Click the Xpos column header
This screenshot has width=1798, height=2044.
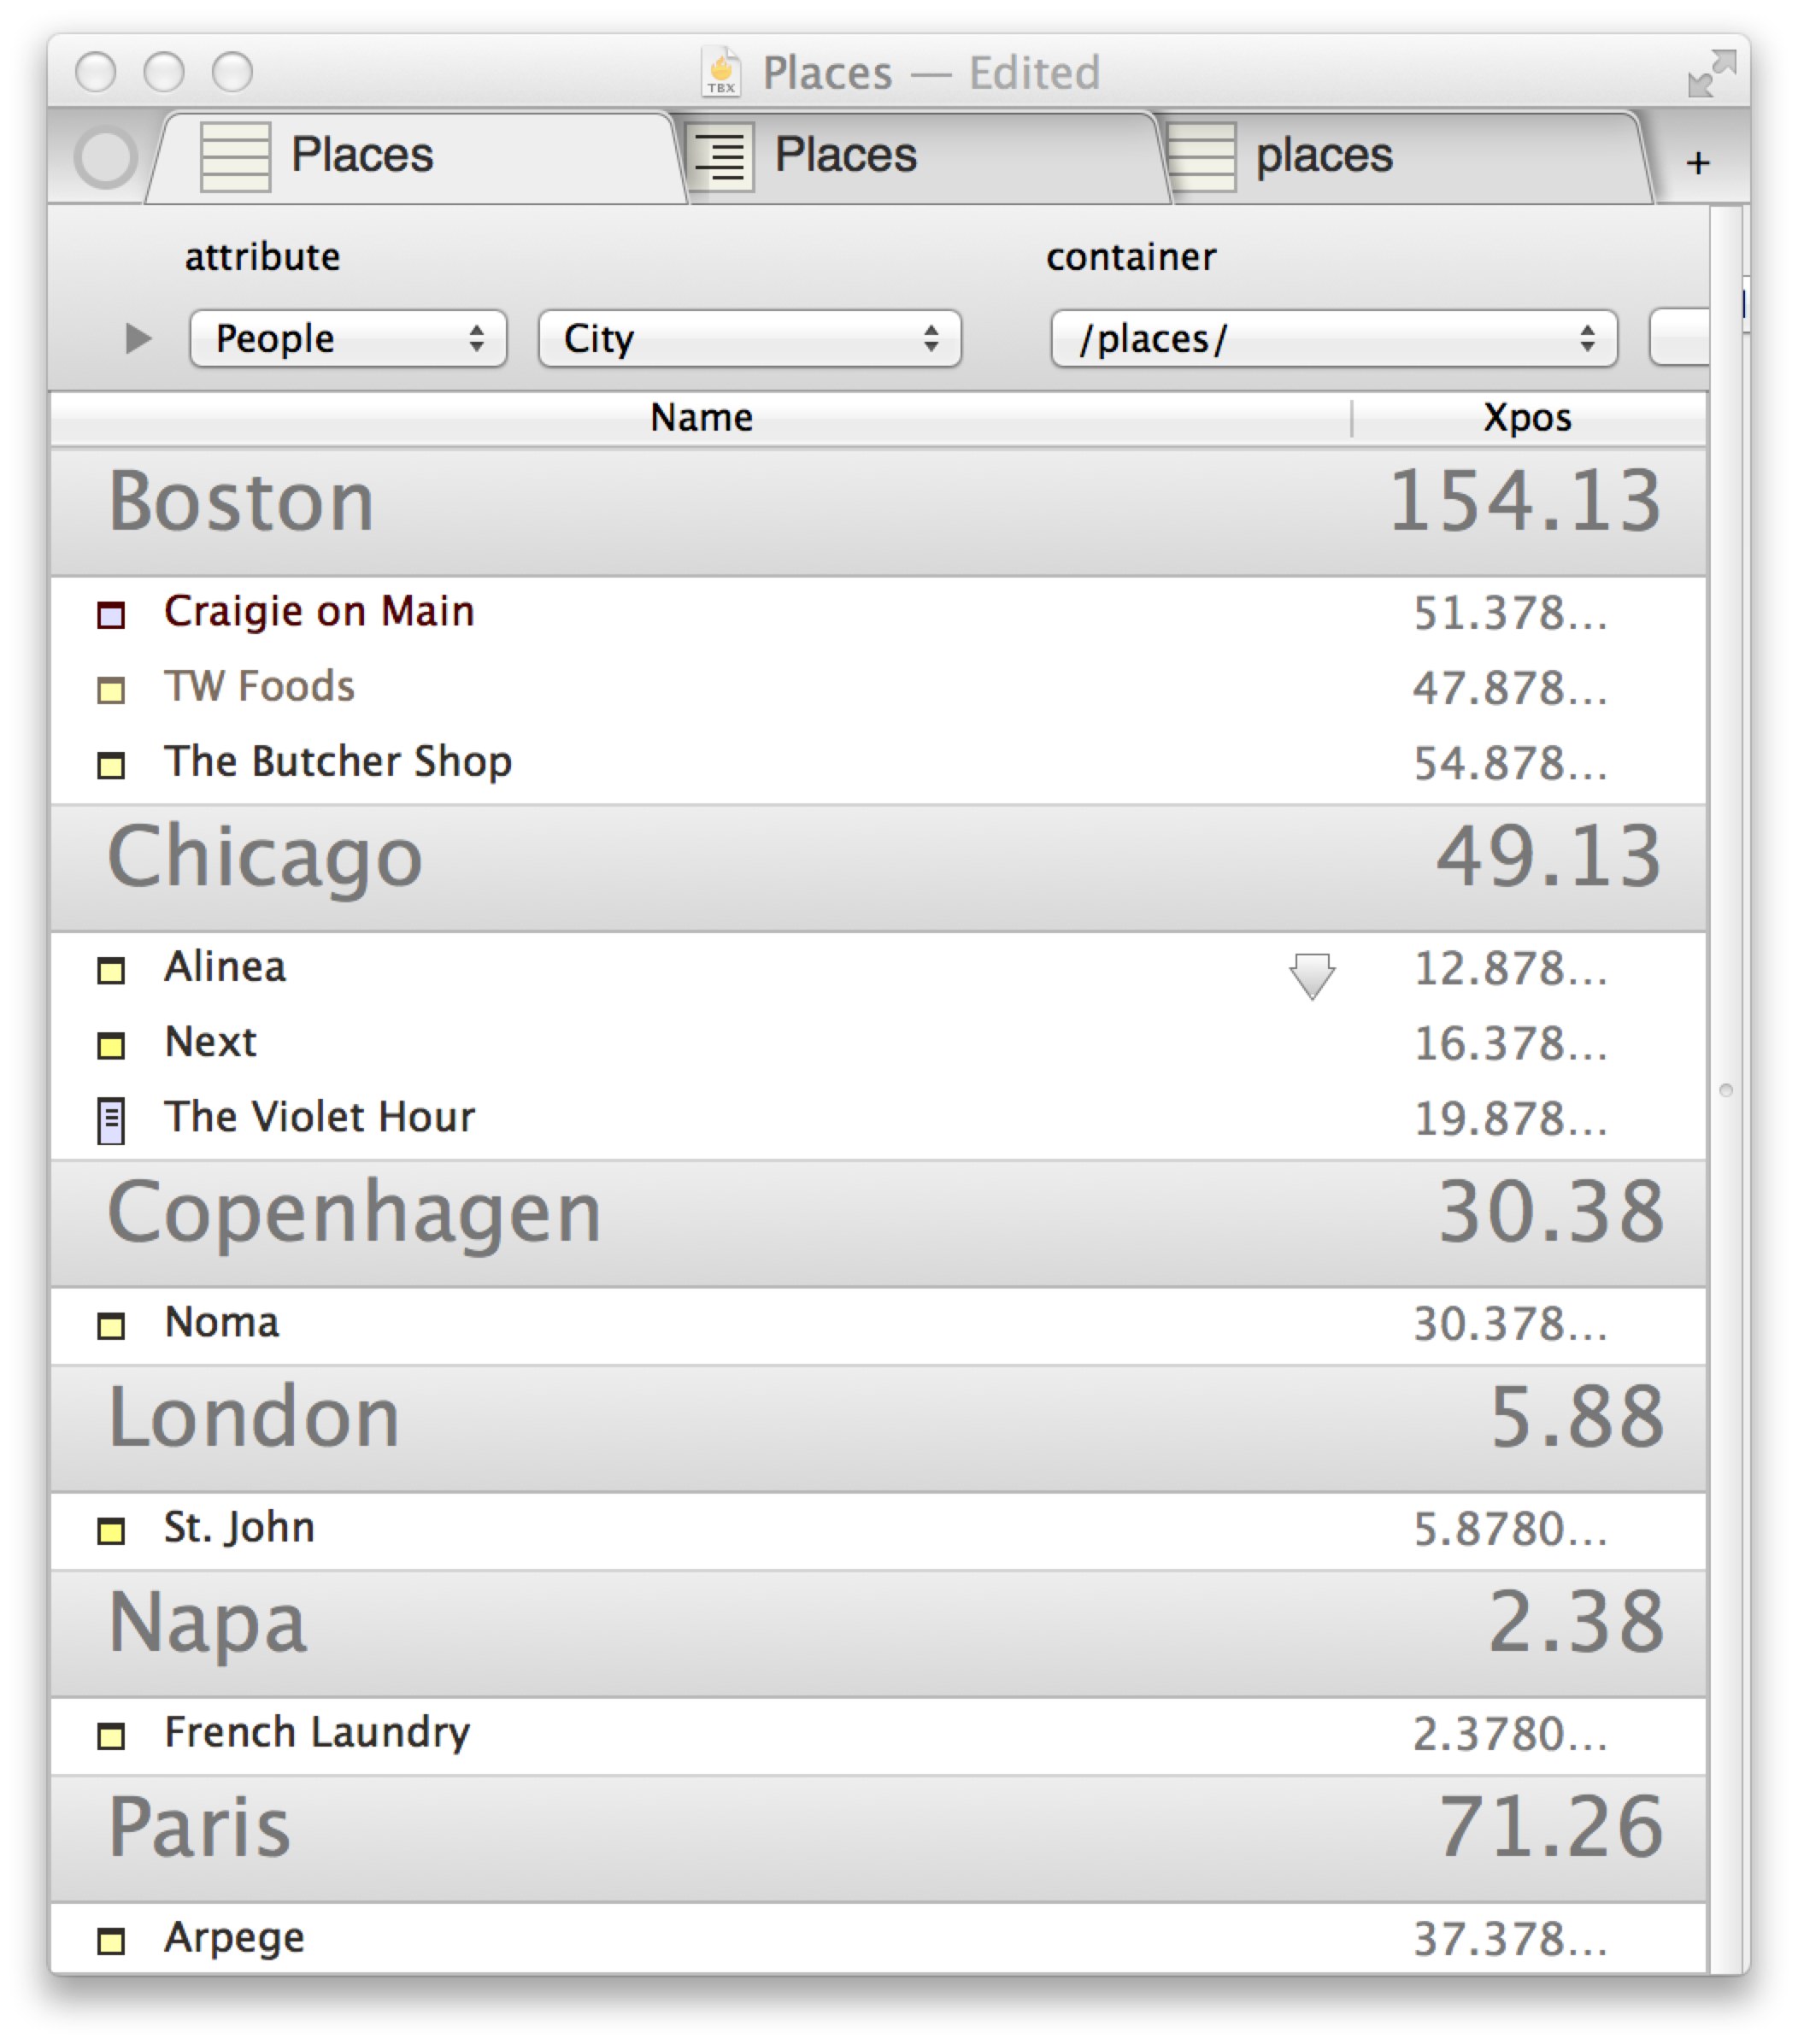pyautogui.click(x=1528, y=417)
